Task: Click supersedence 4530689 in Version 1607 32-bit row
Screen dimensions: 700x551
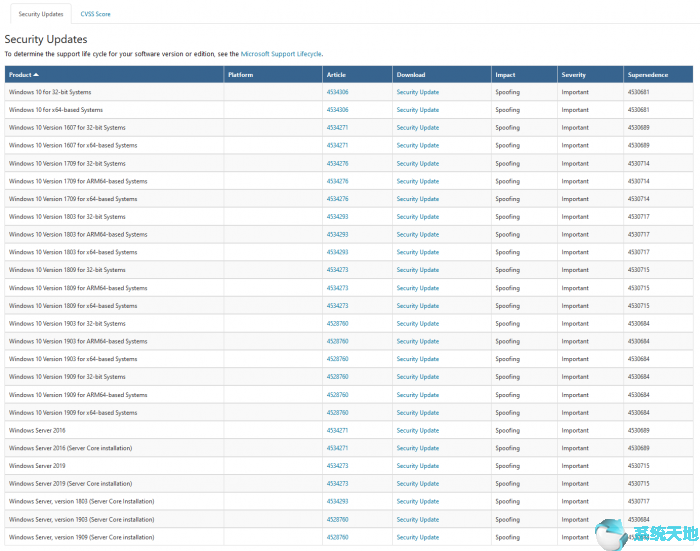Action: (638, 128)
